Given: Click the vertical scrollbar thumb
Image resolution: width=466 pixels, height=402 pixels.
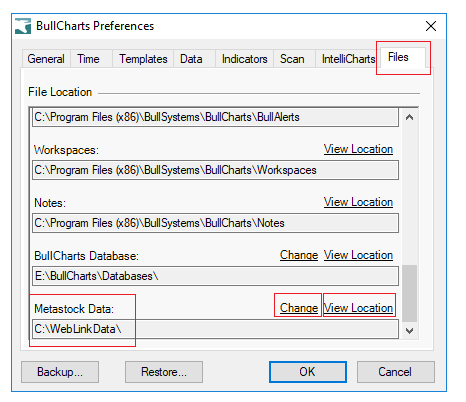Looking at the screenshot, I should coord(410,293).
